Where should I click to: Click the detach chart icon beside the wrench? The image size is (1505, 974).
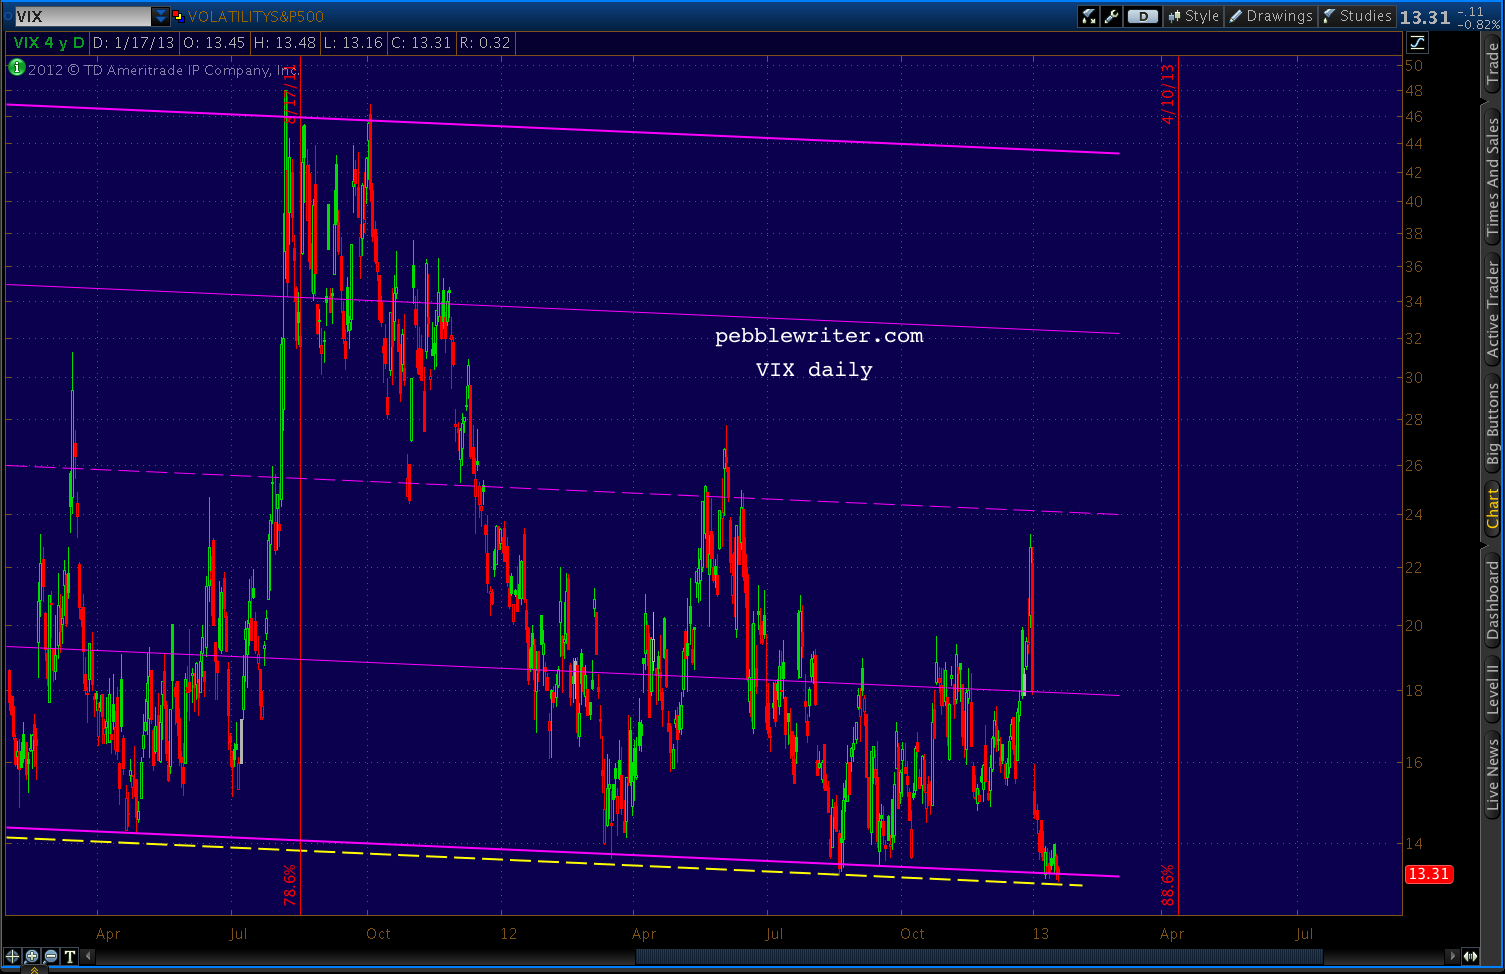click(x=1089, y=15)
